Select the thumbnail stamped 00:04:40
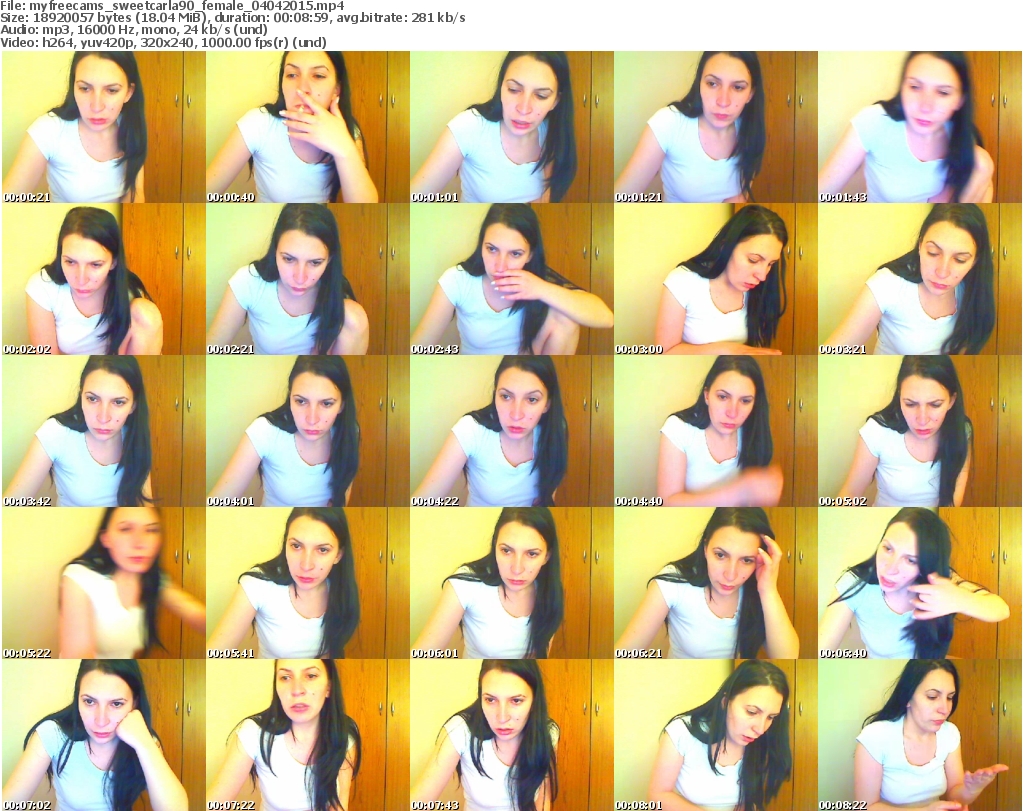Viewport: 1024px width, 811px height. tap(716, 431)
